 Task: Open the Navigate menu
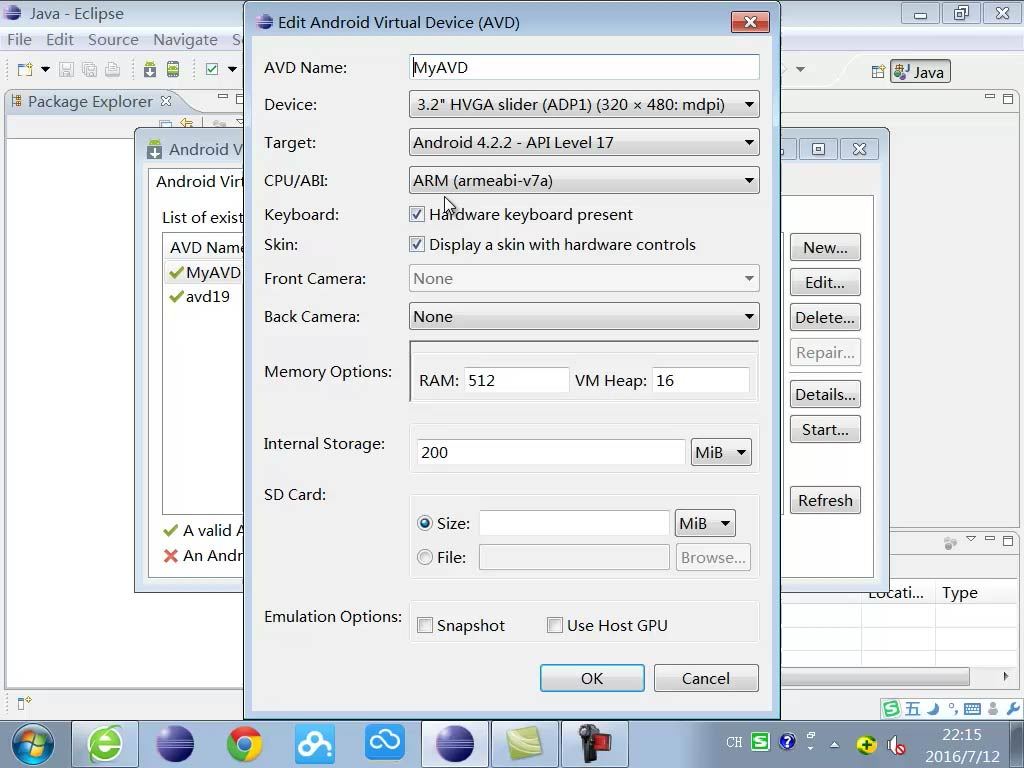coord(185,40)
